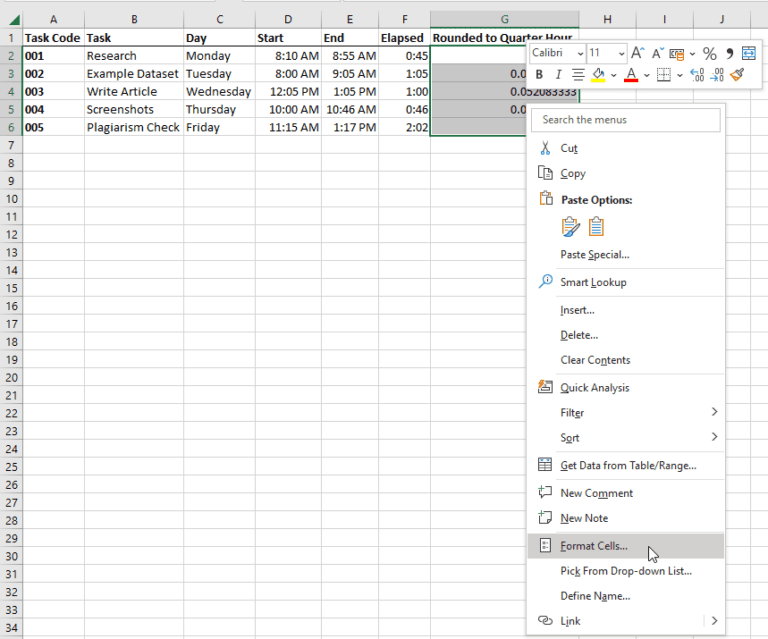
Task: Toggle Italic in the mini toolbar
Action: tap(558, 74)
